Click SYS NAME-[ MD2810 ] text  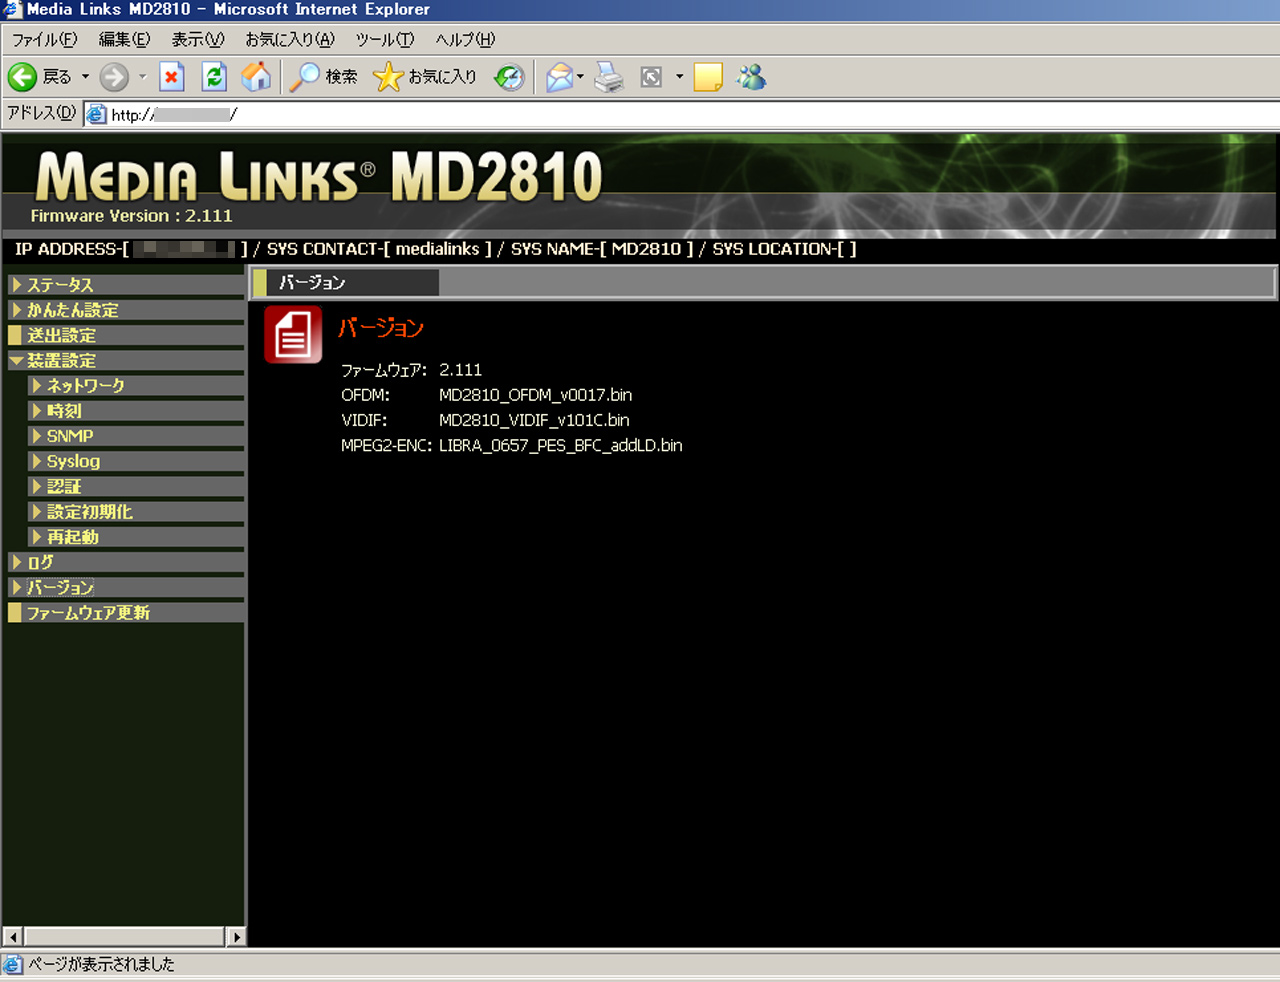pos(602,249)
